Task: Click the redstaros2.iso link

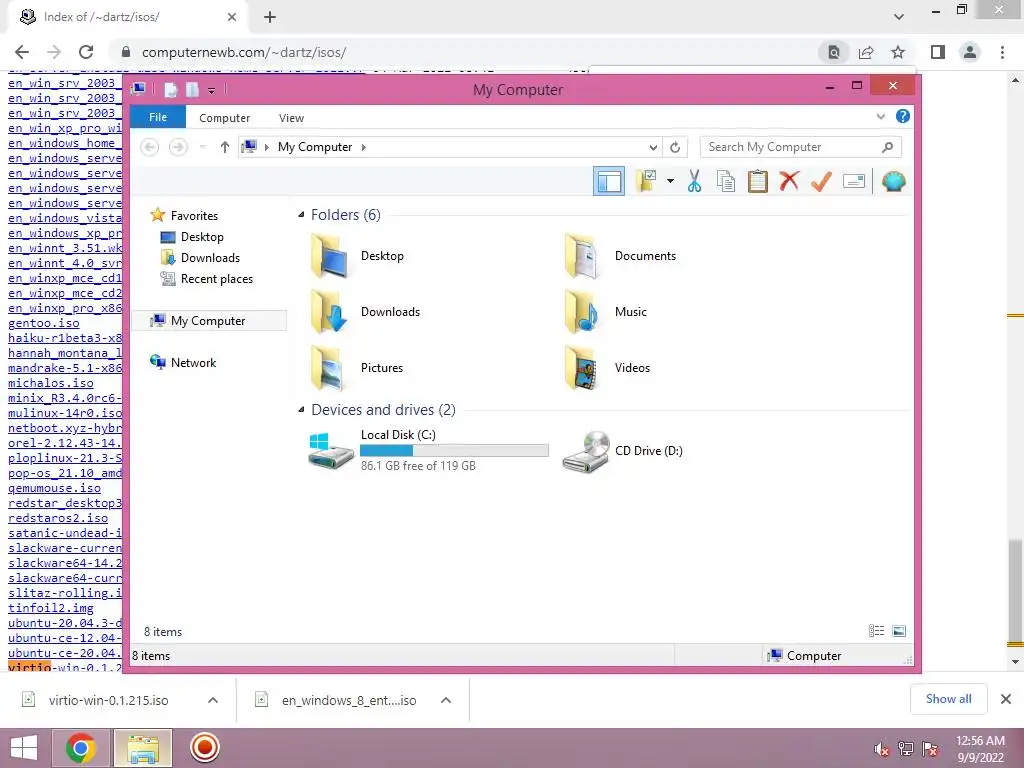Action: tap(58, 518)
